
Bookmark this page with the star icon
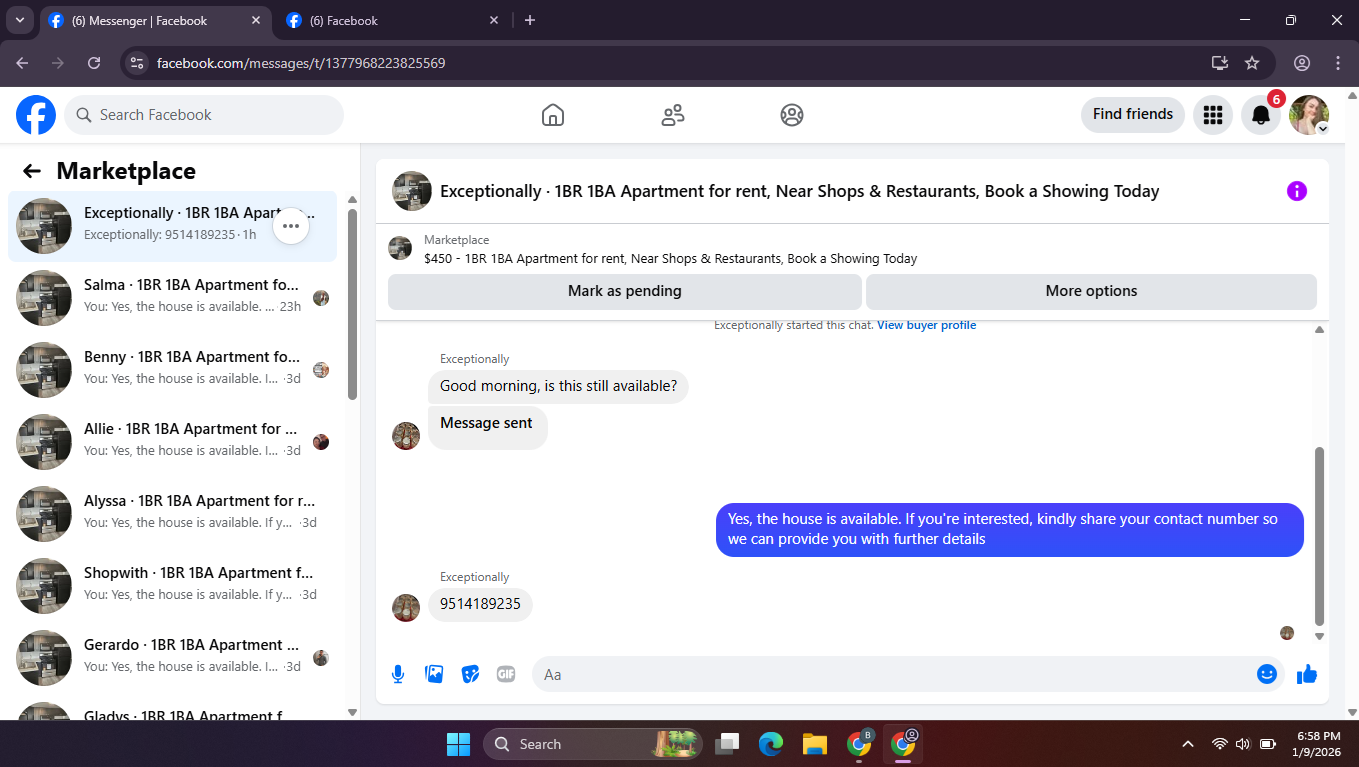[1252, 63]
